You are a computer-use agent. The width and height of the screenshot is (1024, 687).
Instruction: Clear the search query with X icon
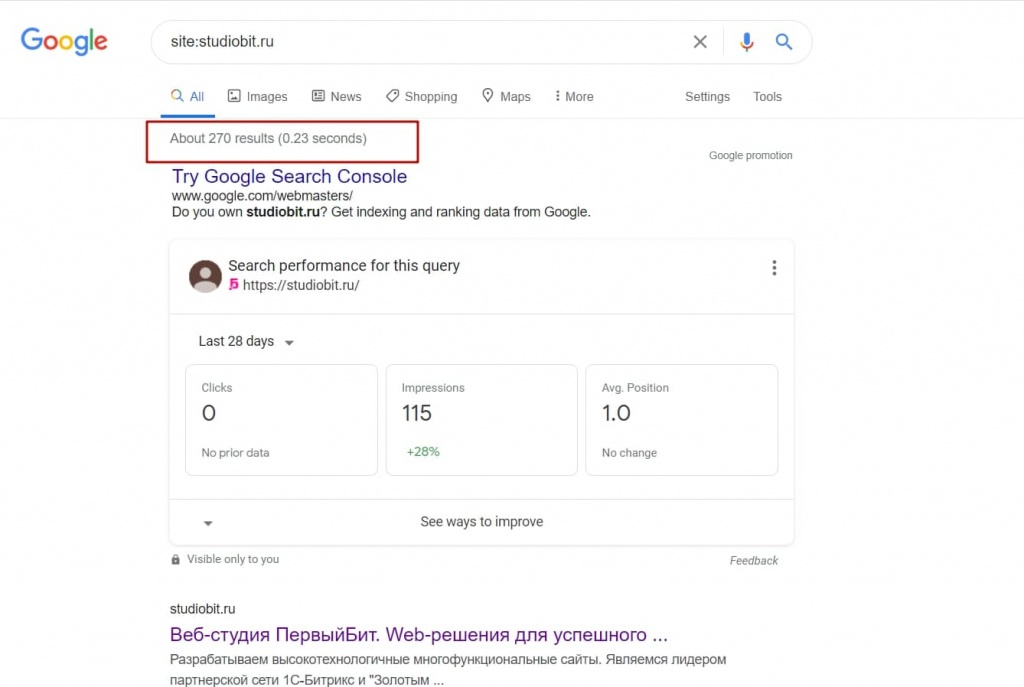pos(699,42)
